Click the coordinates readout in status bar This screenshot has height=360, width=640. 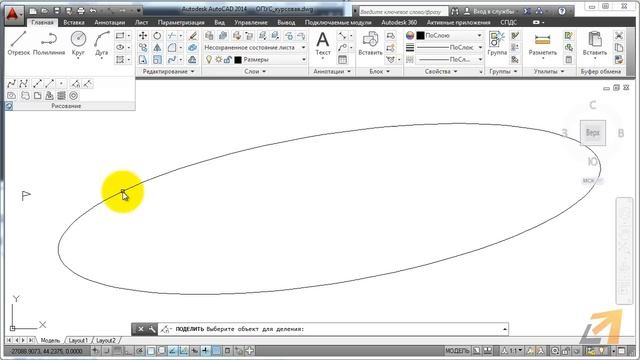tap(47, 351)
